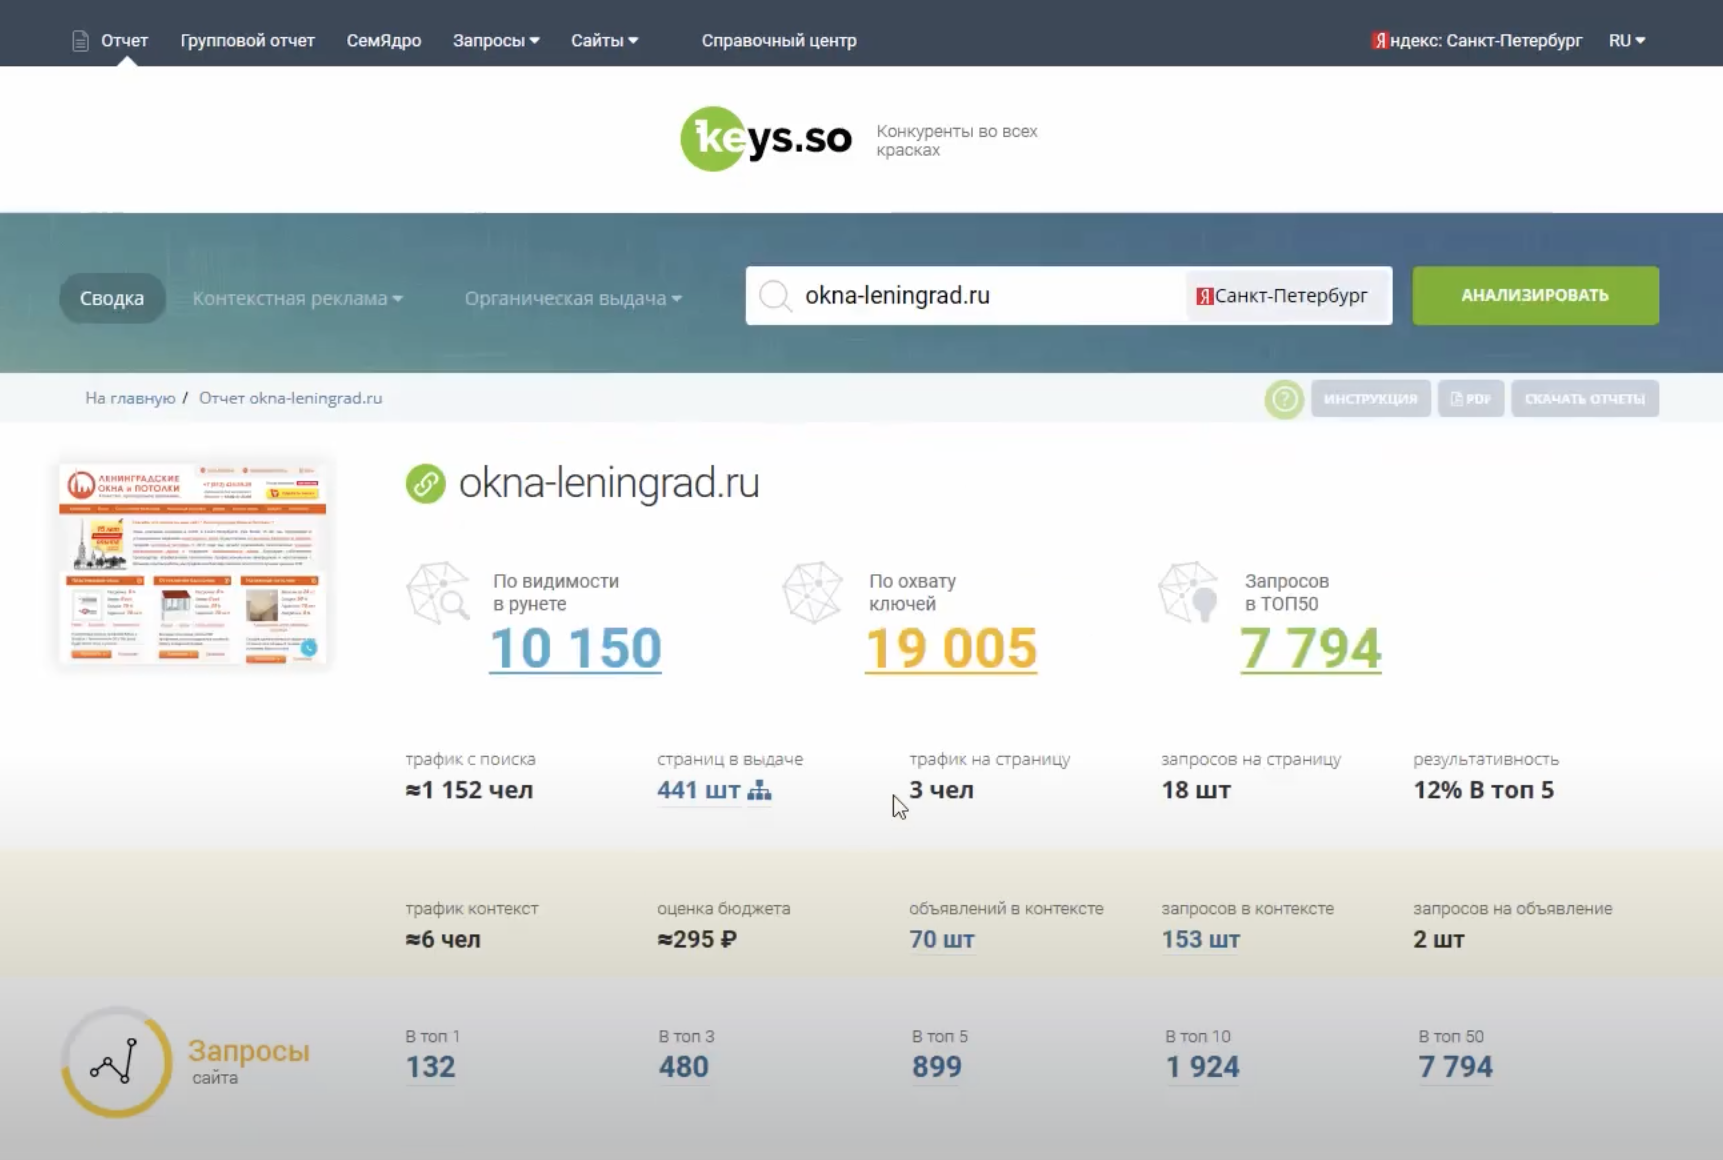The height and width of the screenshot is (1160, 1723).
Task: Open the 19 005 keyword coverage link
Action: point(951,649)
